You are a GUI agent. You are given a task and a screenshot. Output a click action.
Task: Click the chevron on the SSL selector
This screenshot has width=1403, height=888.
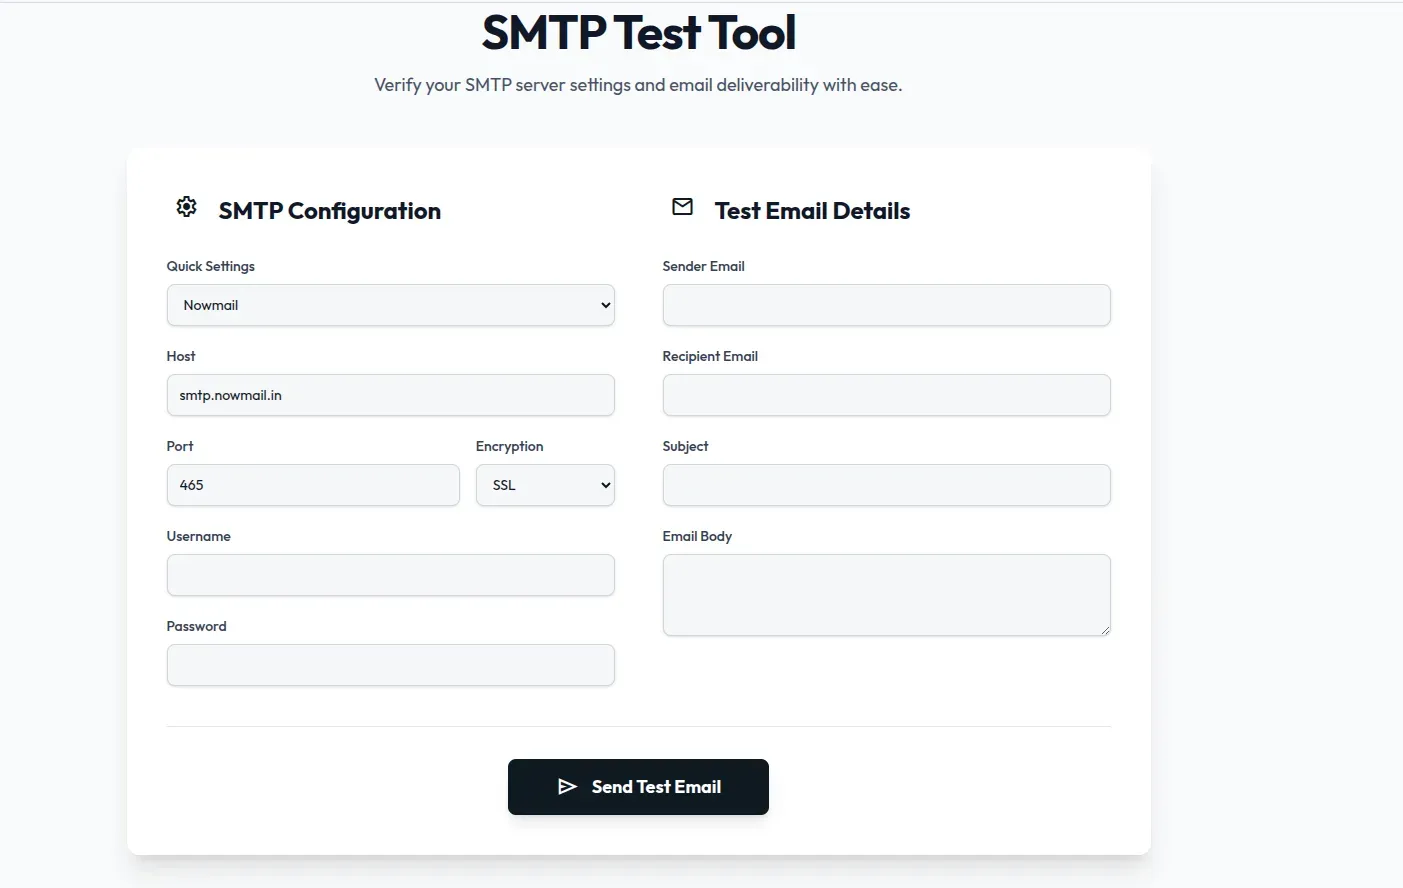click(603, 485)
